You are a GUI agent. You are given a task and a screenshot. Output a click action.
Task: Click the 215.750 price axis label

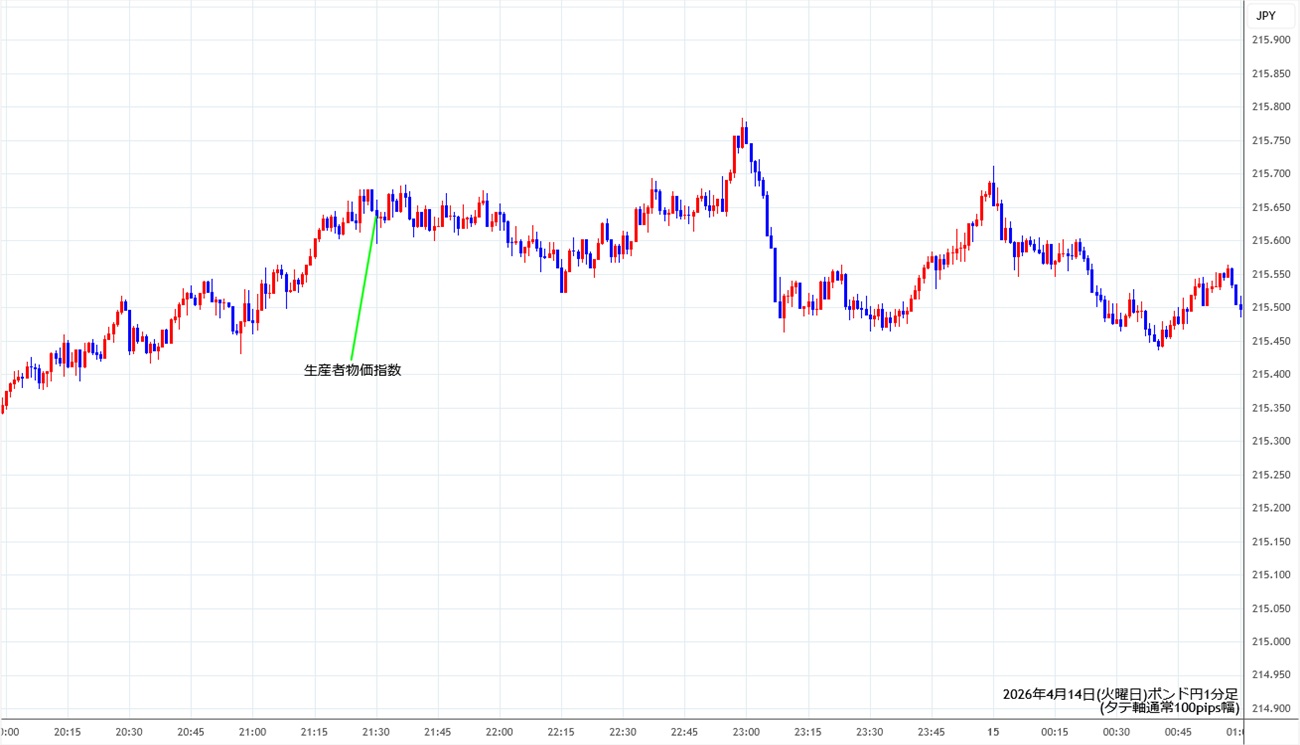point(1270,140)
